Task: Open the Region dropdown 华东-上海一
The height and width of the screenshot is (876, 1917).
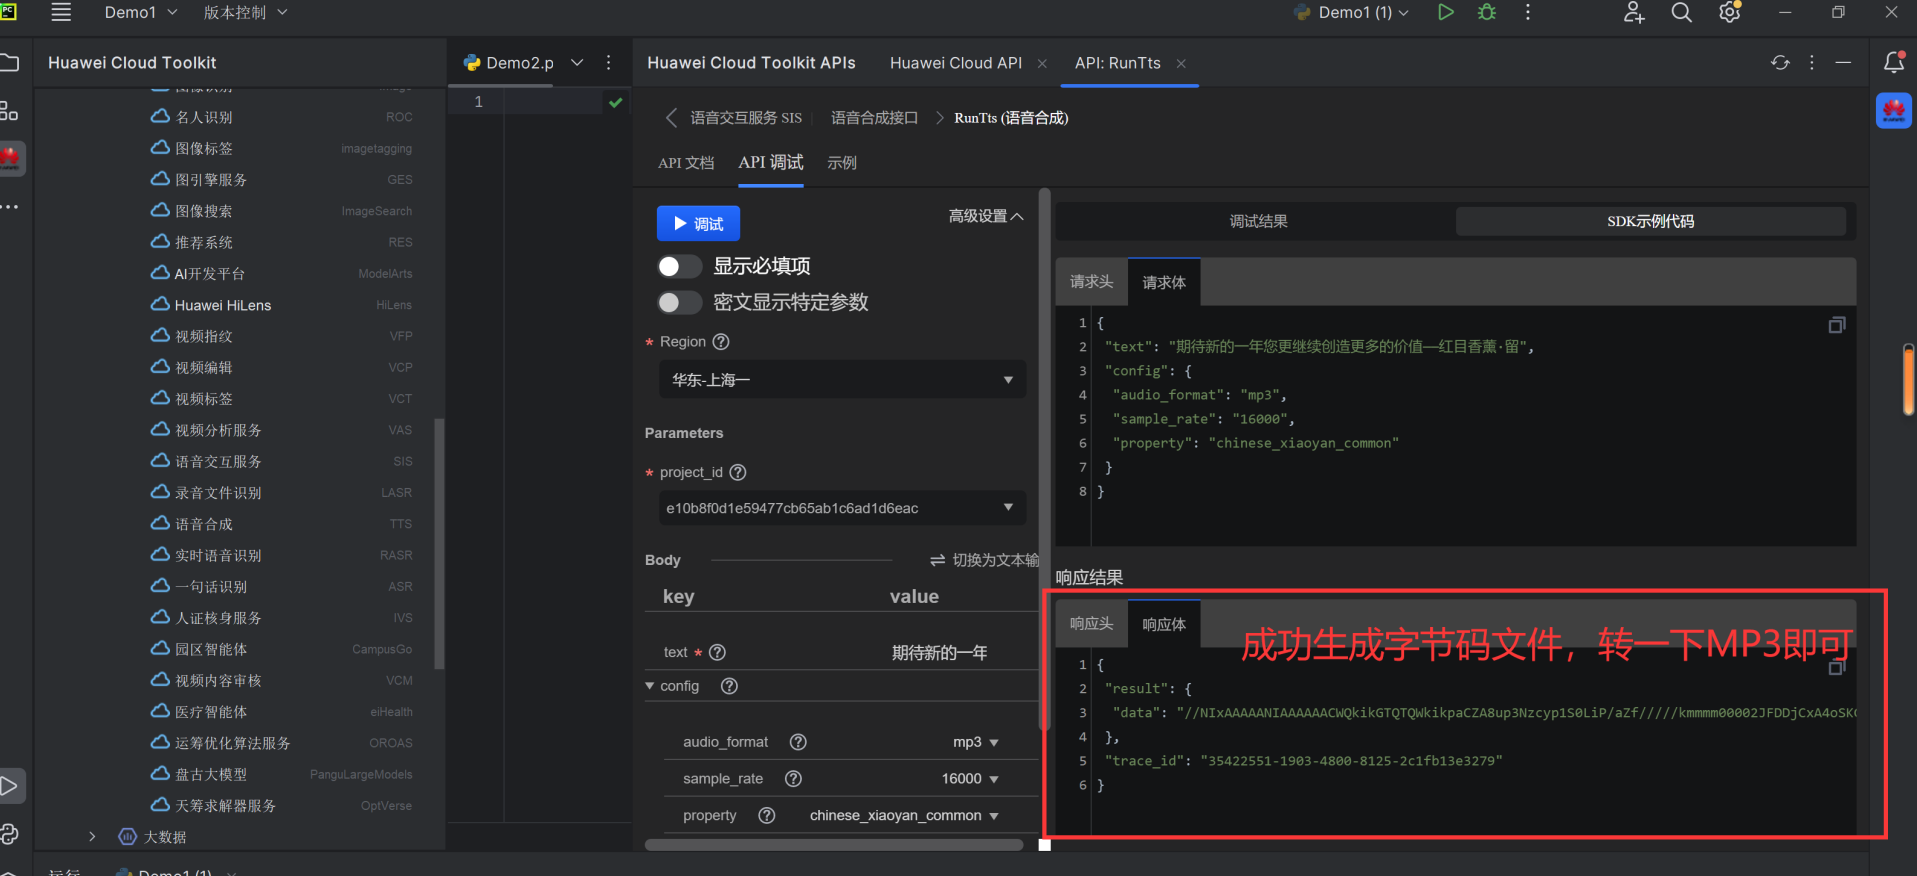Action: click(x=842, y=380)
